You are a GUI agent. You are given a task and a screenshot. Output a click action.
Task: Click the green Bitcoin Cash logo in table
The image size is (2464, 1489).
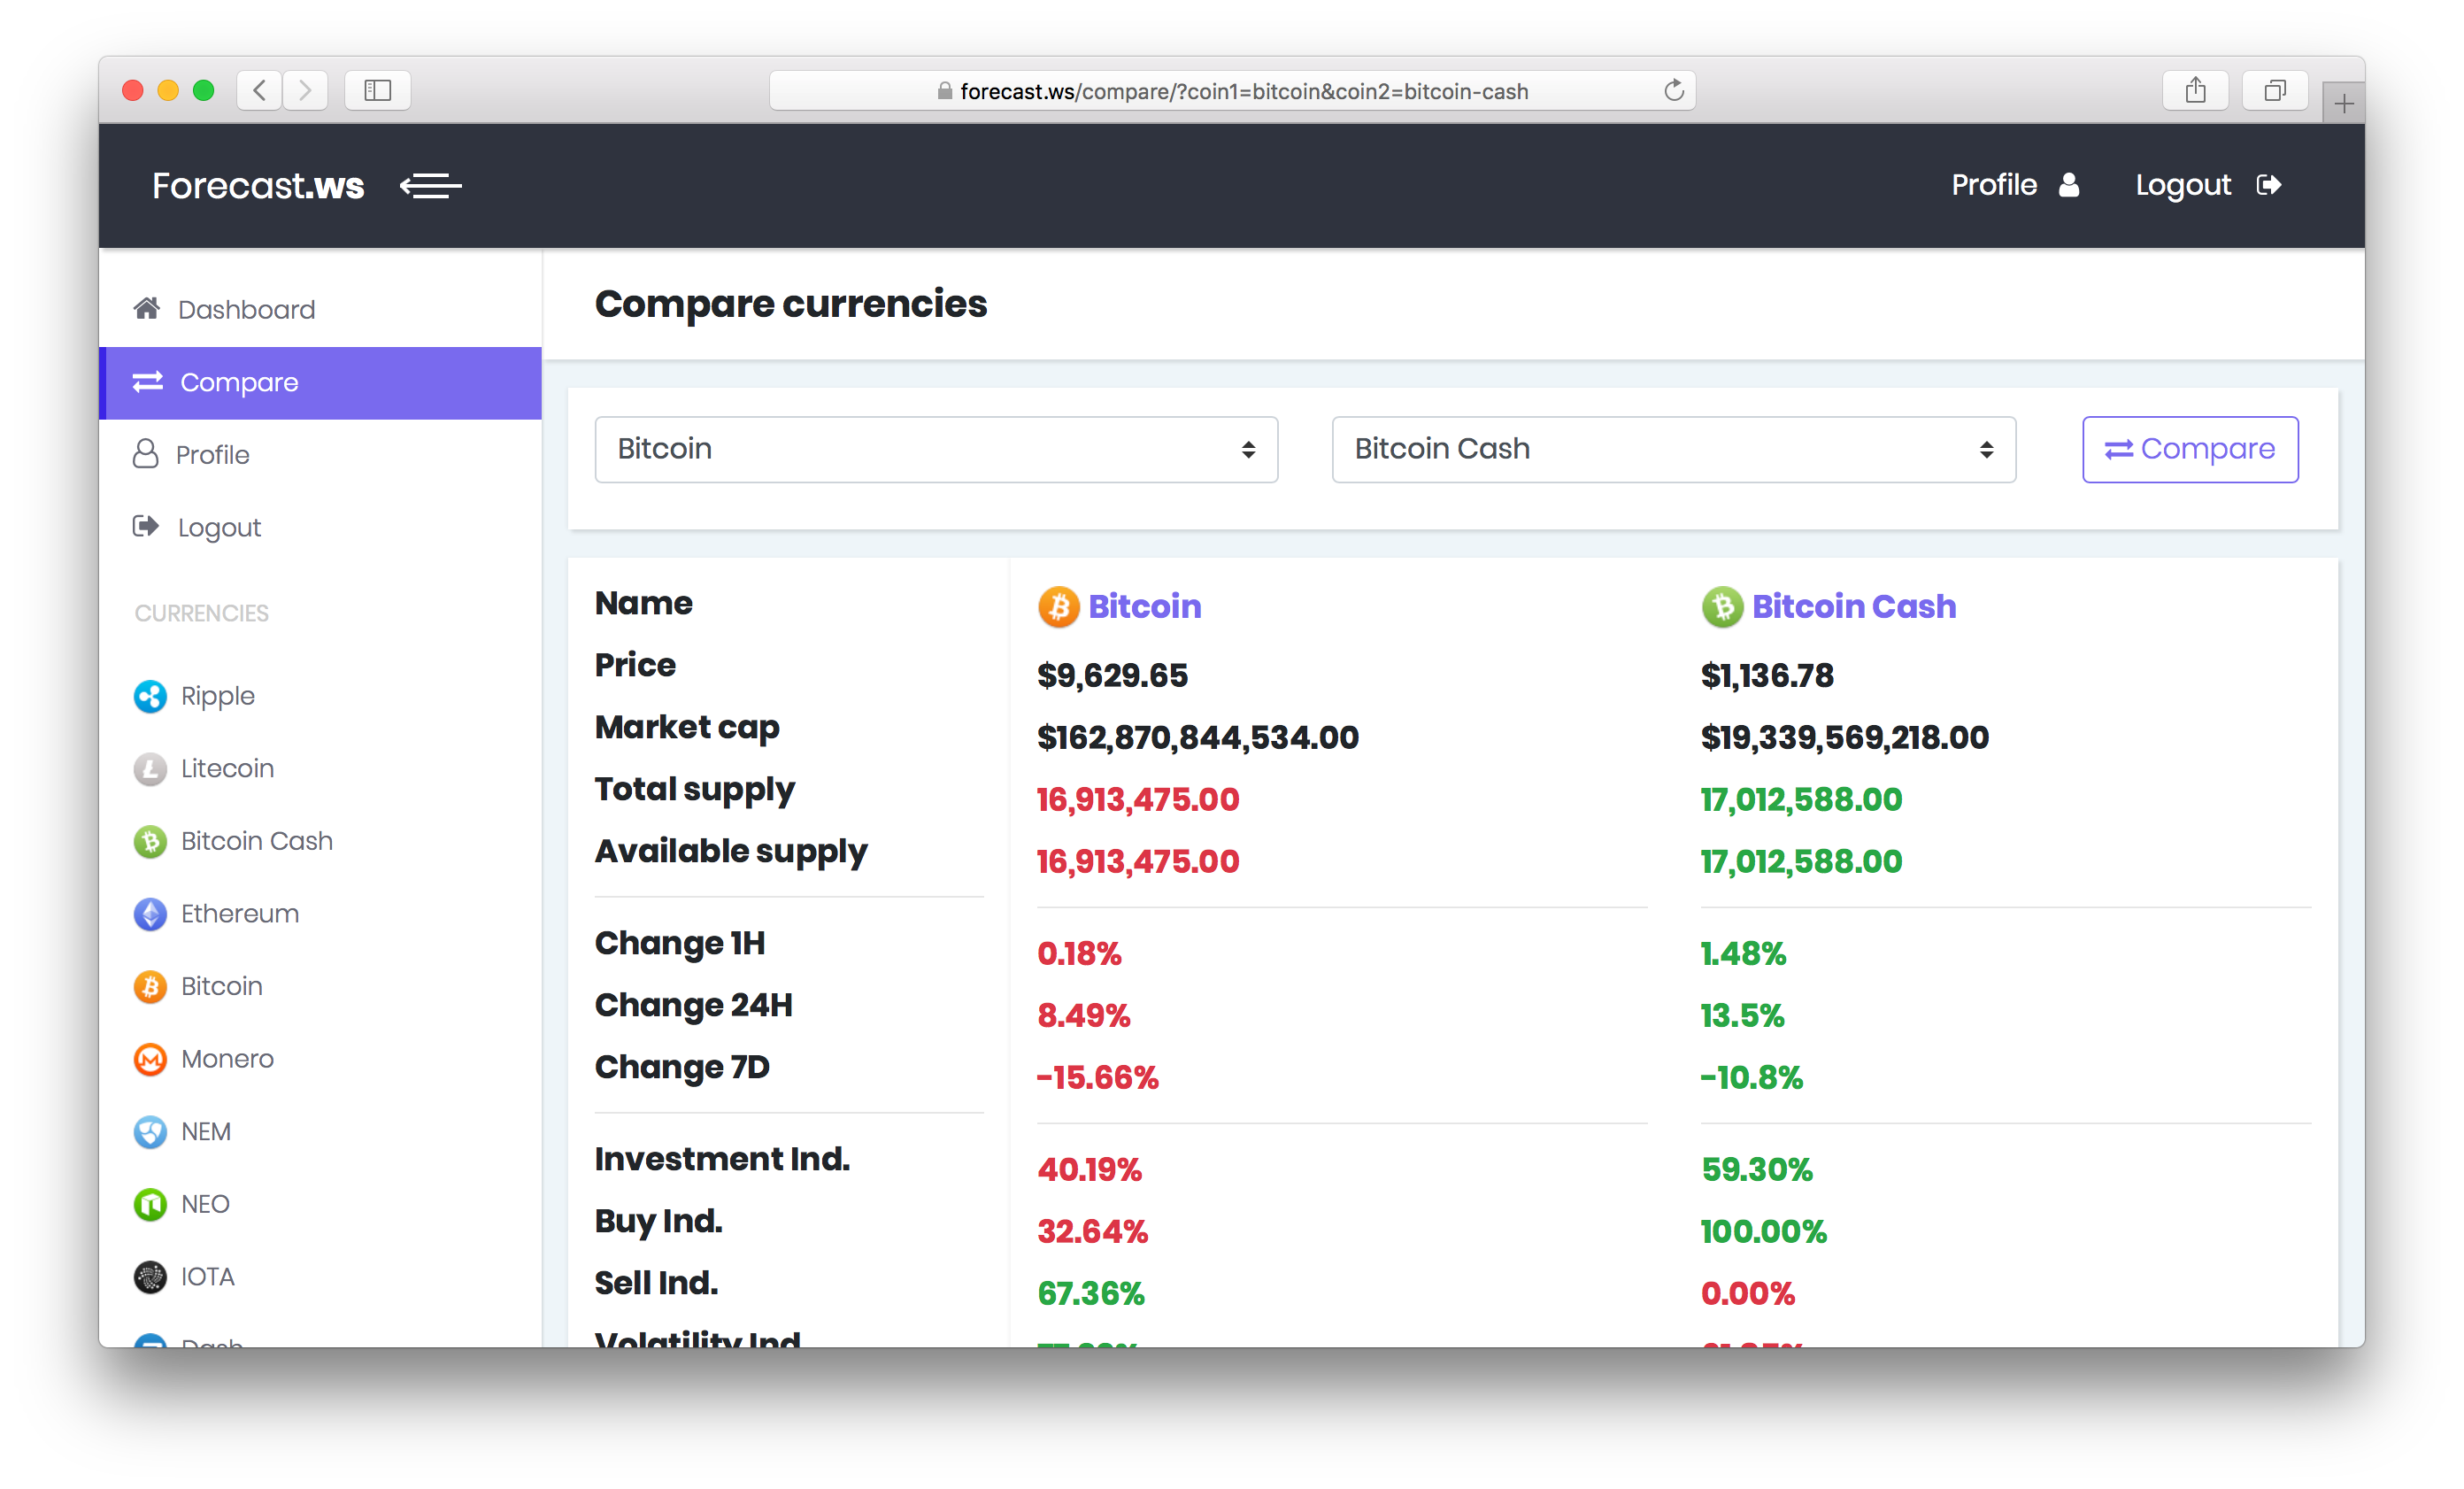coord(1722,607)
